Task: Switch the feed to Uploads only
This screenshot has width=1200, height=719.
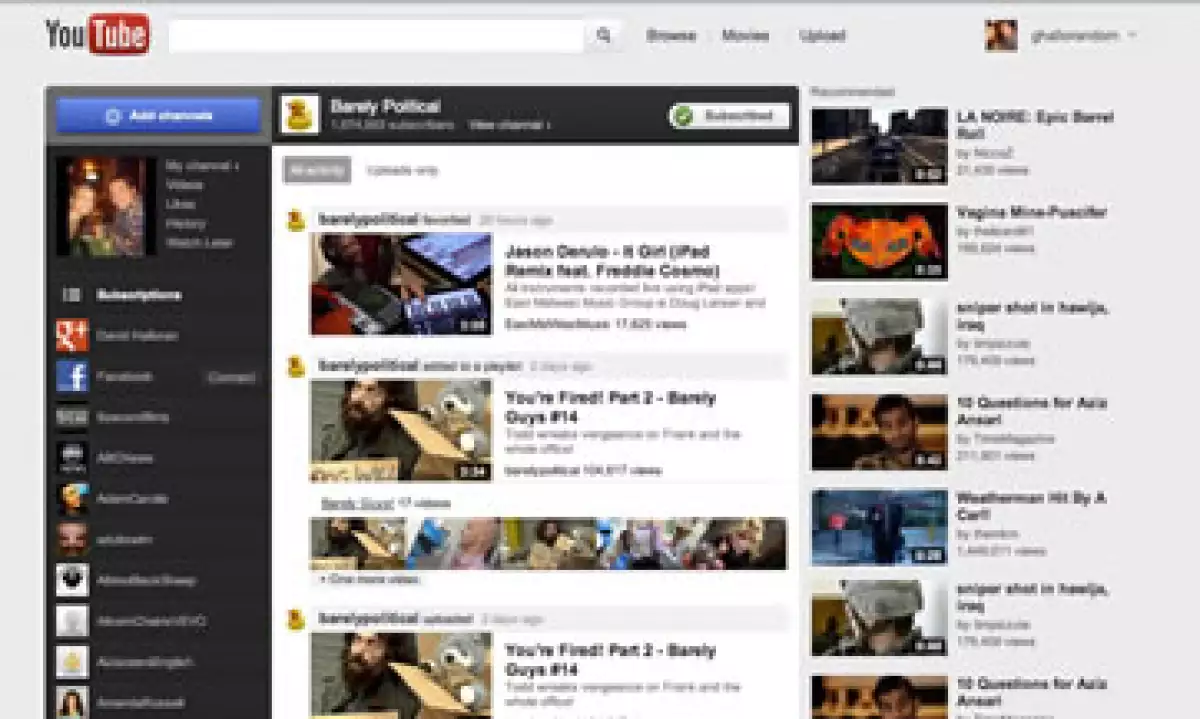Action: (402, 170)
